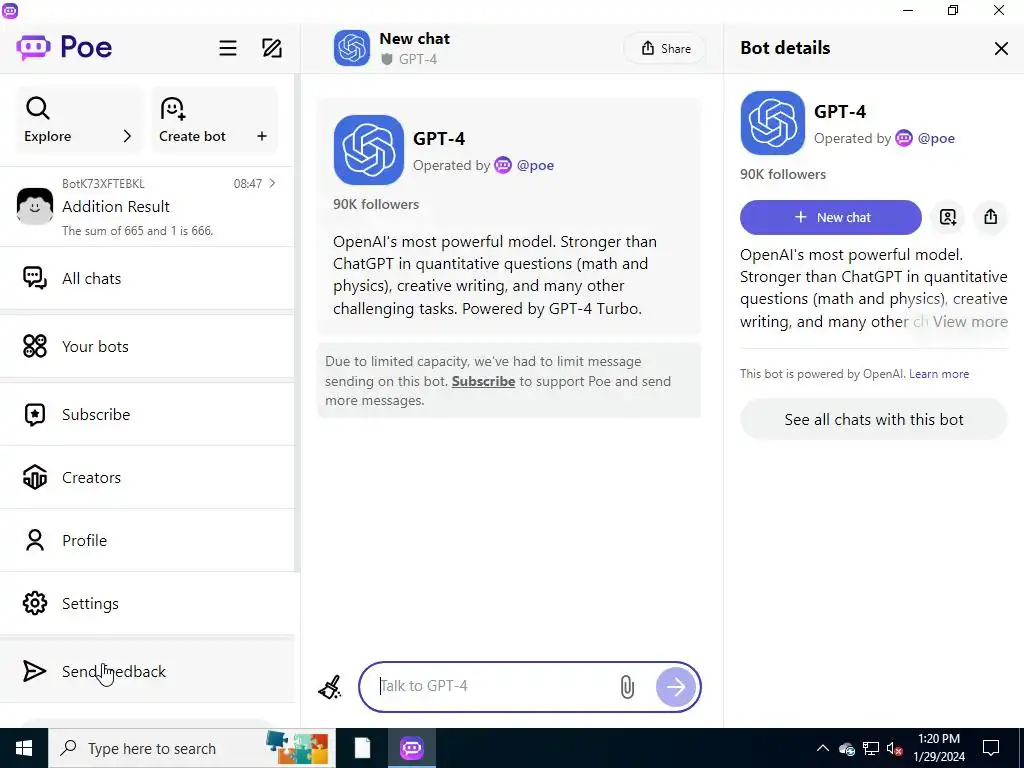Click See all chats with this bot

[874, 419]
